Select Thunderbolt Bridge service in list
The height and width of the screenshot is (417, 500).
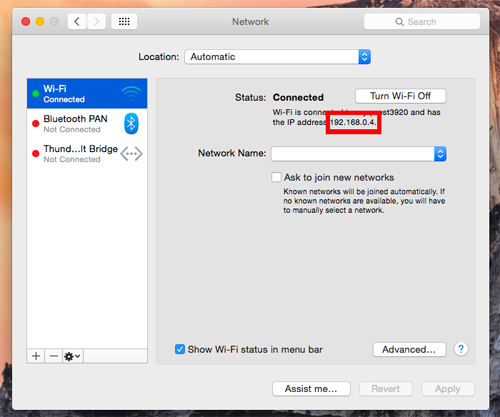(x=87, y=154)
